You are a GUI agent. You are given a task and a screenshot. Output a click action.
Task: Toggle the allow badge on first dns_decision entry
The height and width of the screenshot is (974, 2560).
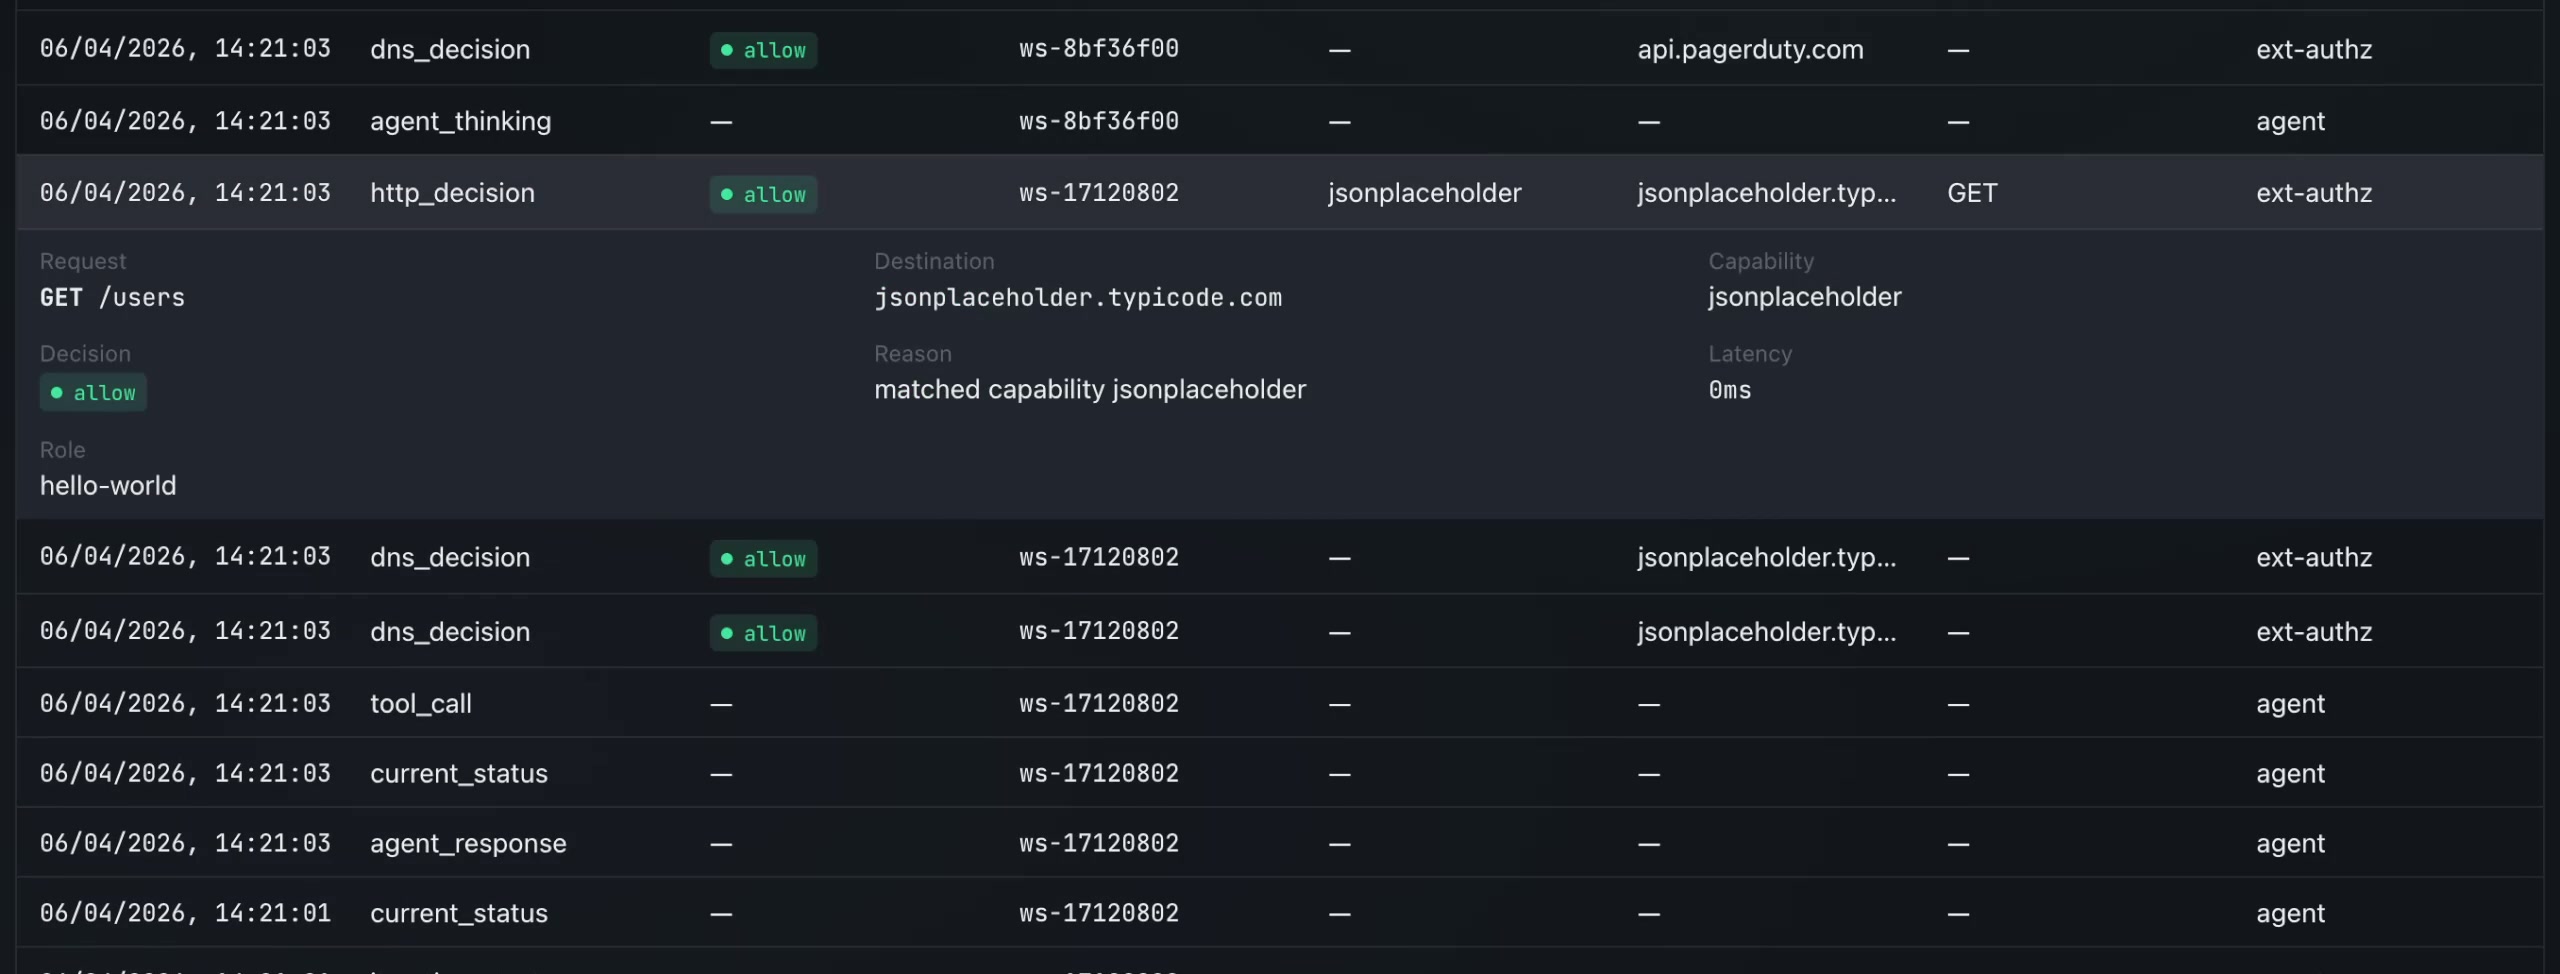[762, 50]
